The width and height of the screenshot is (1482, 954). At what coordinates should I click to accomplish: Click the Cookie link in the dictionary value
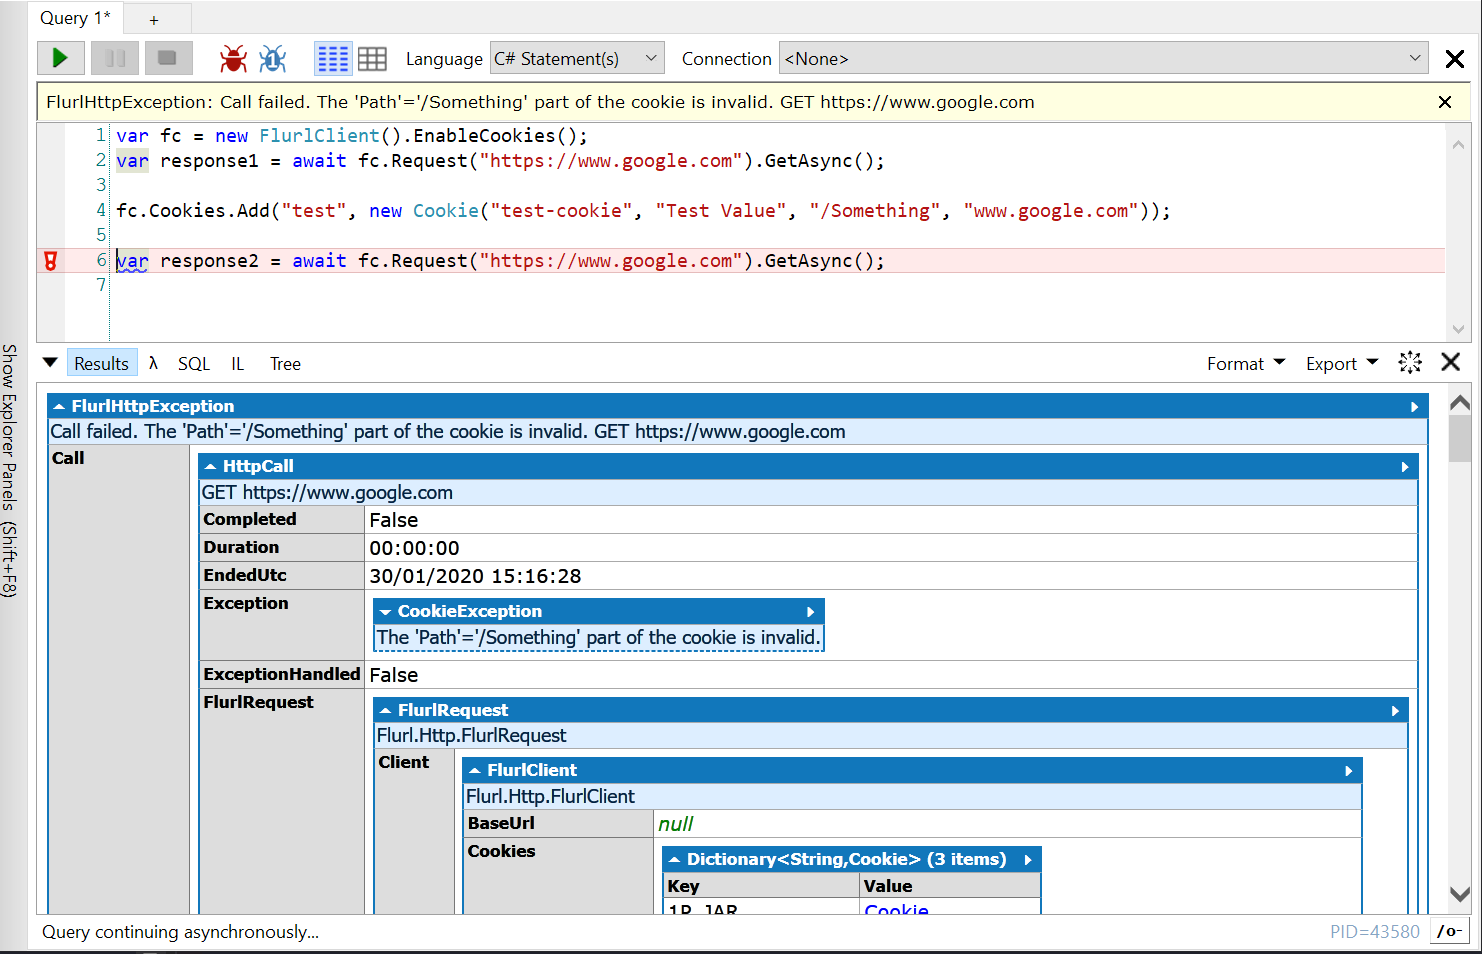pyautogui.click(x=895, y=910)
